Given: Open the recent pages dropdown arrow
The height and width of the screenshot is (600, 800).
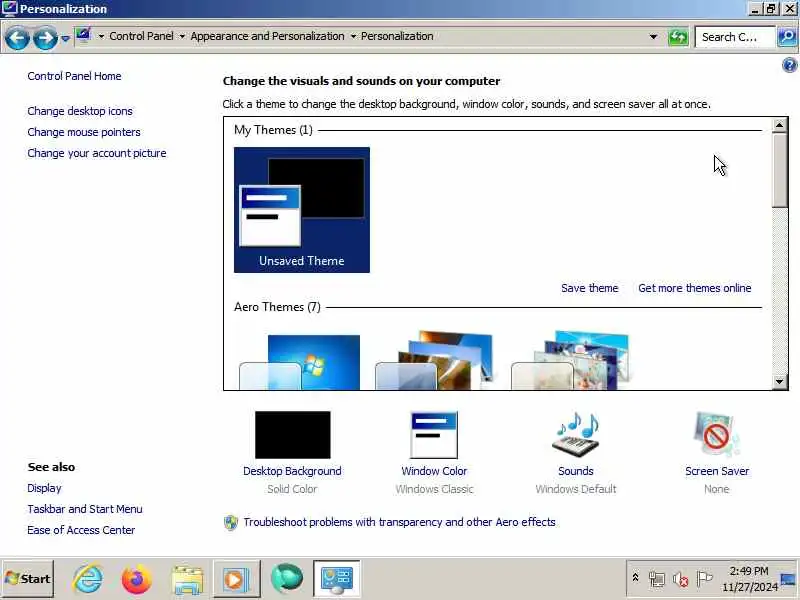Looking at the screenshot, I should coord(65,38).
